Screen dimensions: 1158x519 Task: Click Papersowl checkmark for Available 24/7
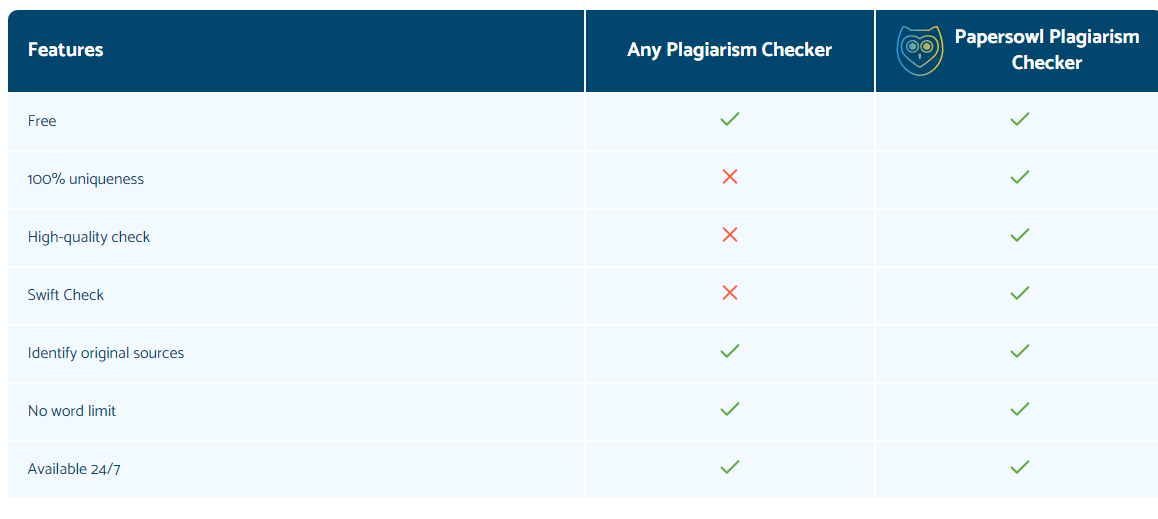(x=1020, y=467)
